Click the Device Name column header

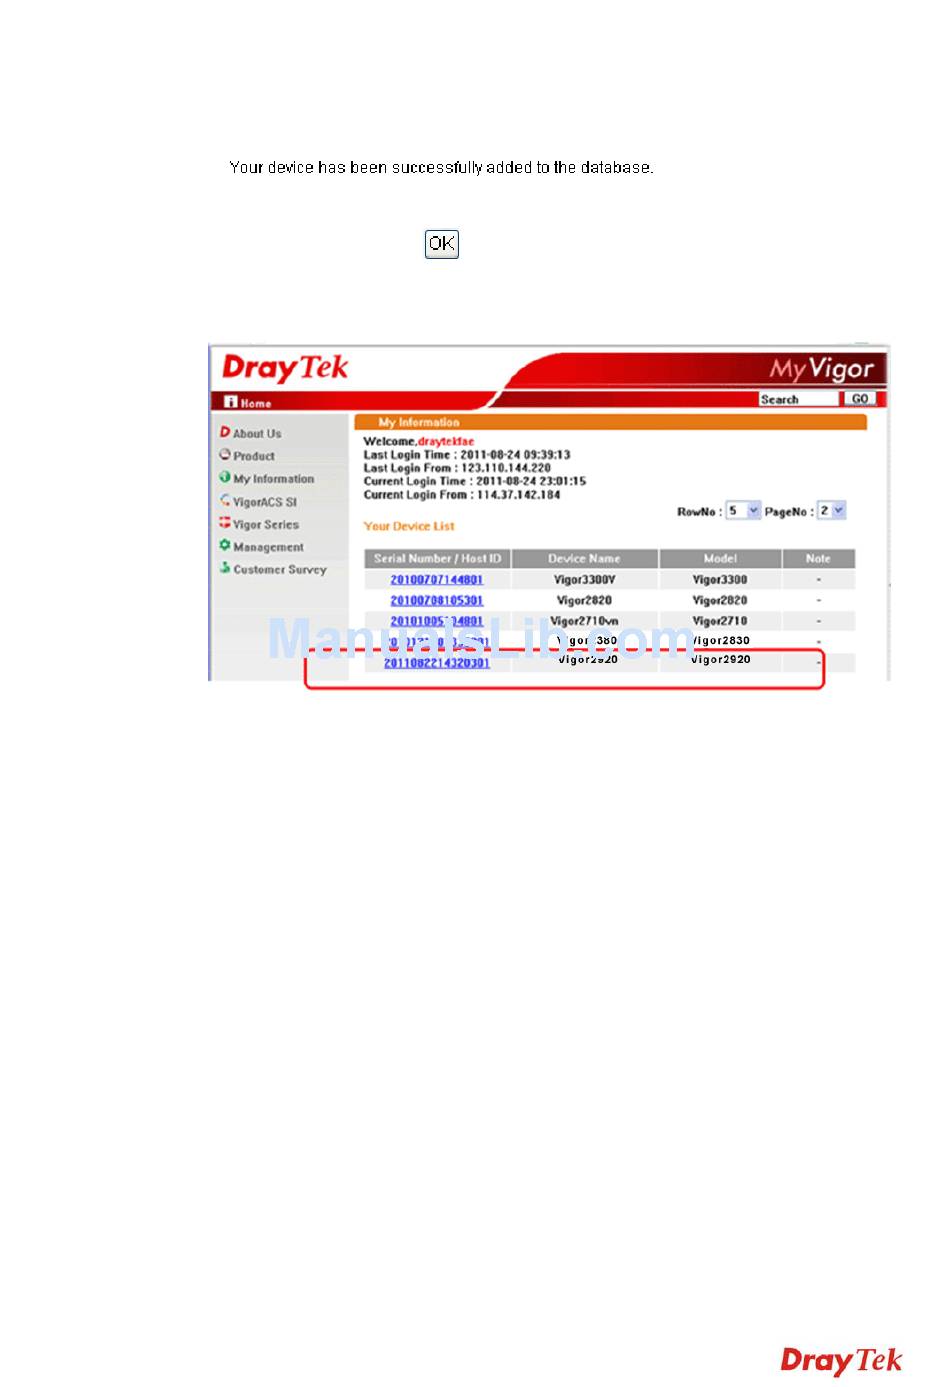(585, 559)
